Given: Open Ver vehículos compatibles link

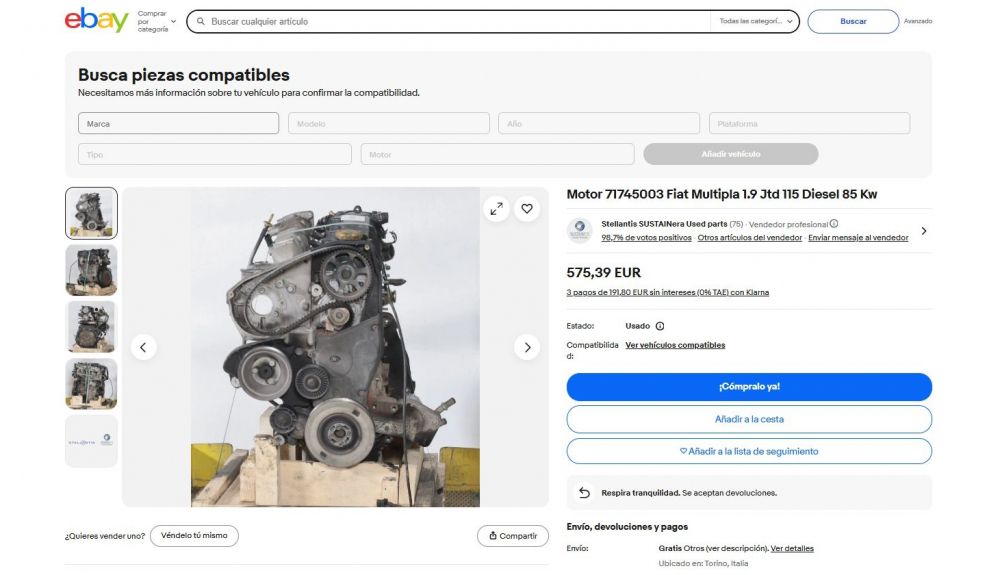Looking at the screenshot, I should 675,345.
